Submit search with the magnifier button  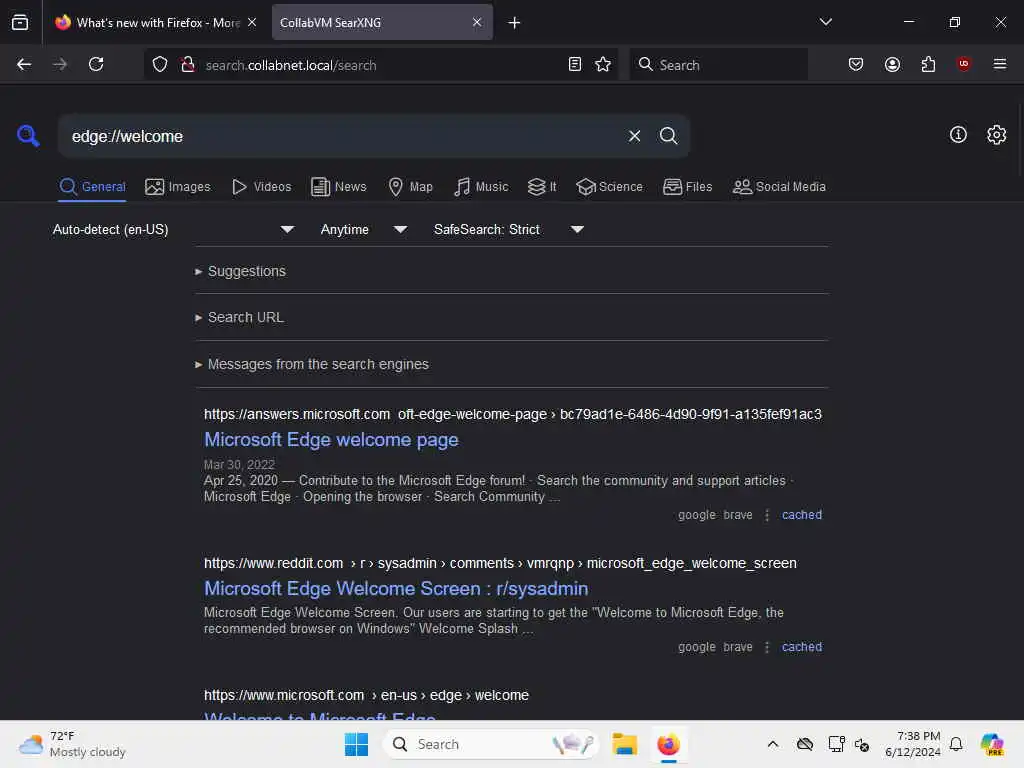point(668,136)
